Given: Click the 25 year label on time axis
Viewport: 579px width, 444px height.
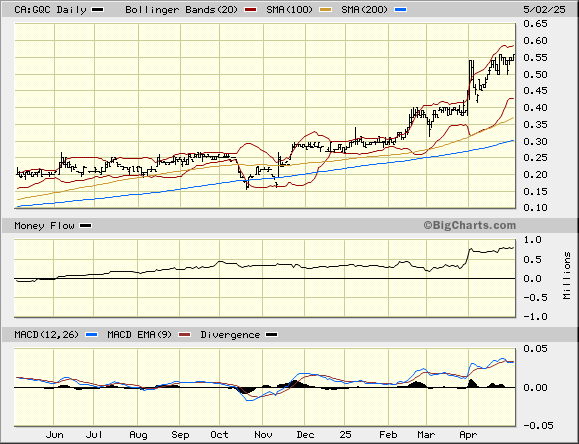Looking at the screenshot, I should tap(345, 435).
